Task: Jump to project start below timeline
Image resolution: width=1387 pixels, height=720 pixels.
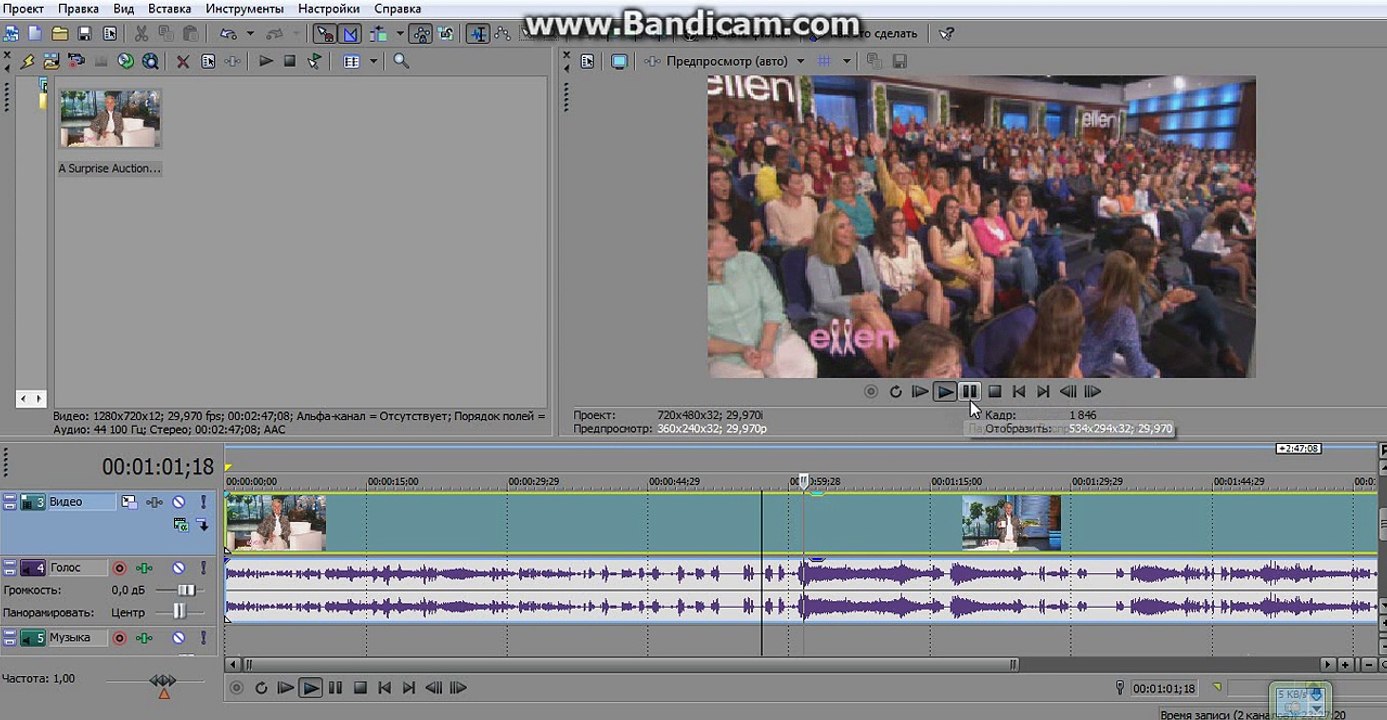Action: pyautogui.click(x=384, y=688)
